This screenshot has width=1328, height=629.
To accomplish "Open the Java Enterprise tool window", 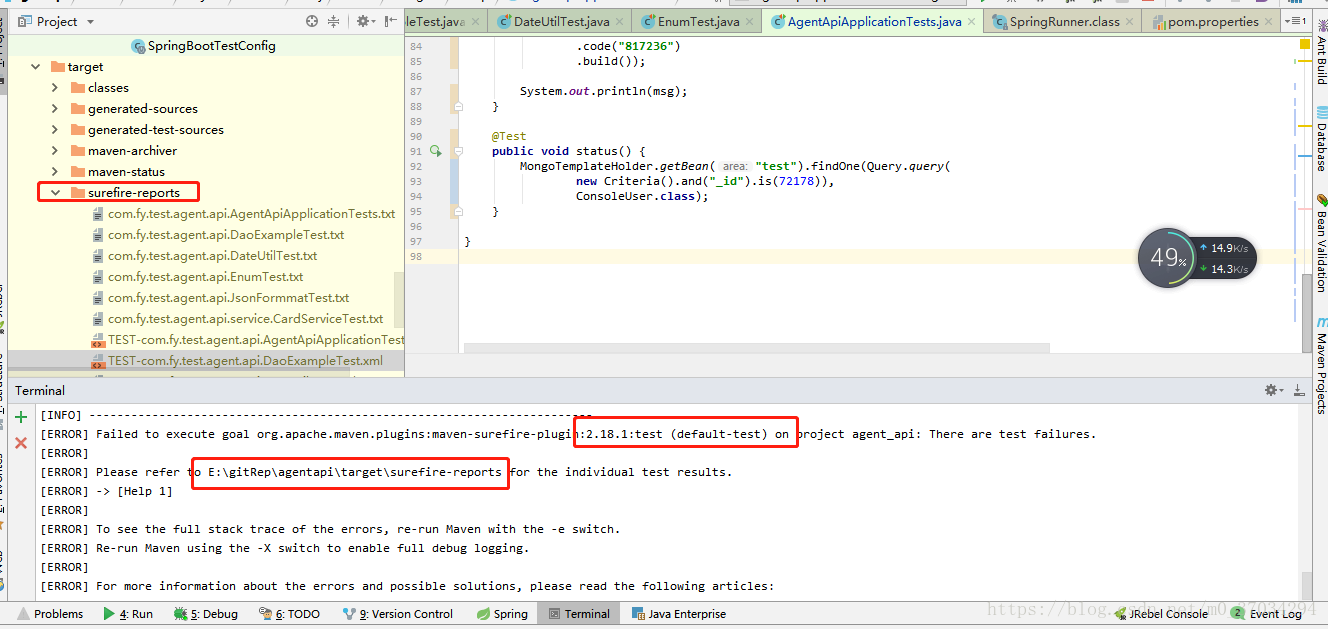I will pos(678,614).
